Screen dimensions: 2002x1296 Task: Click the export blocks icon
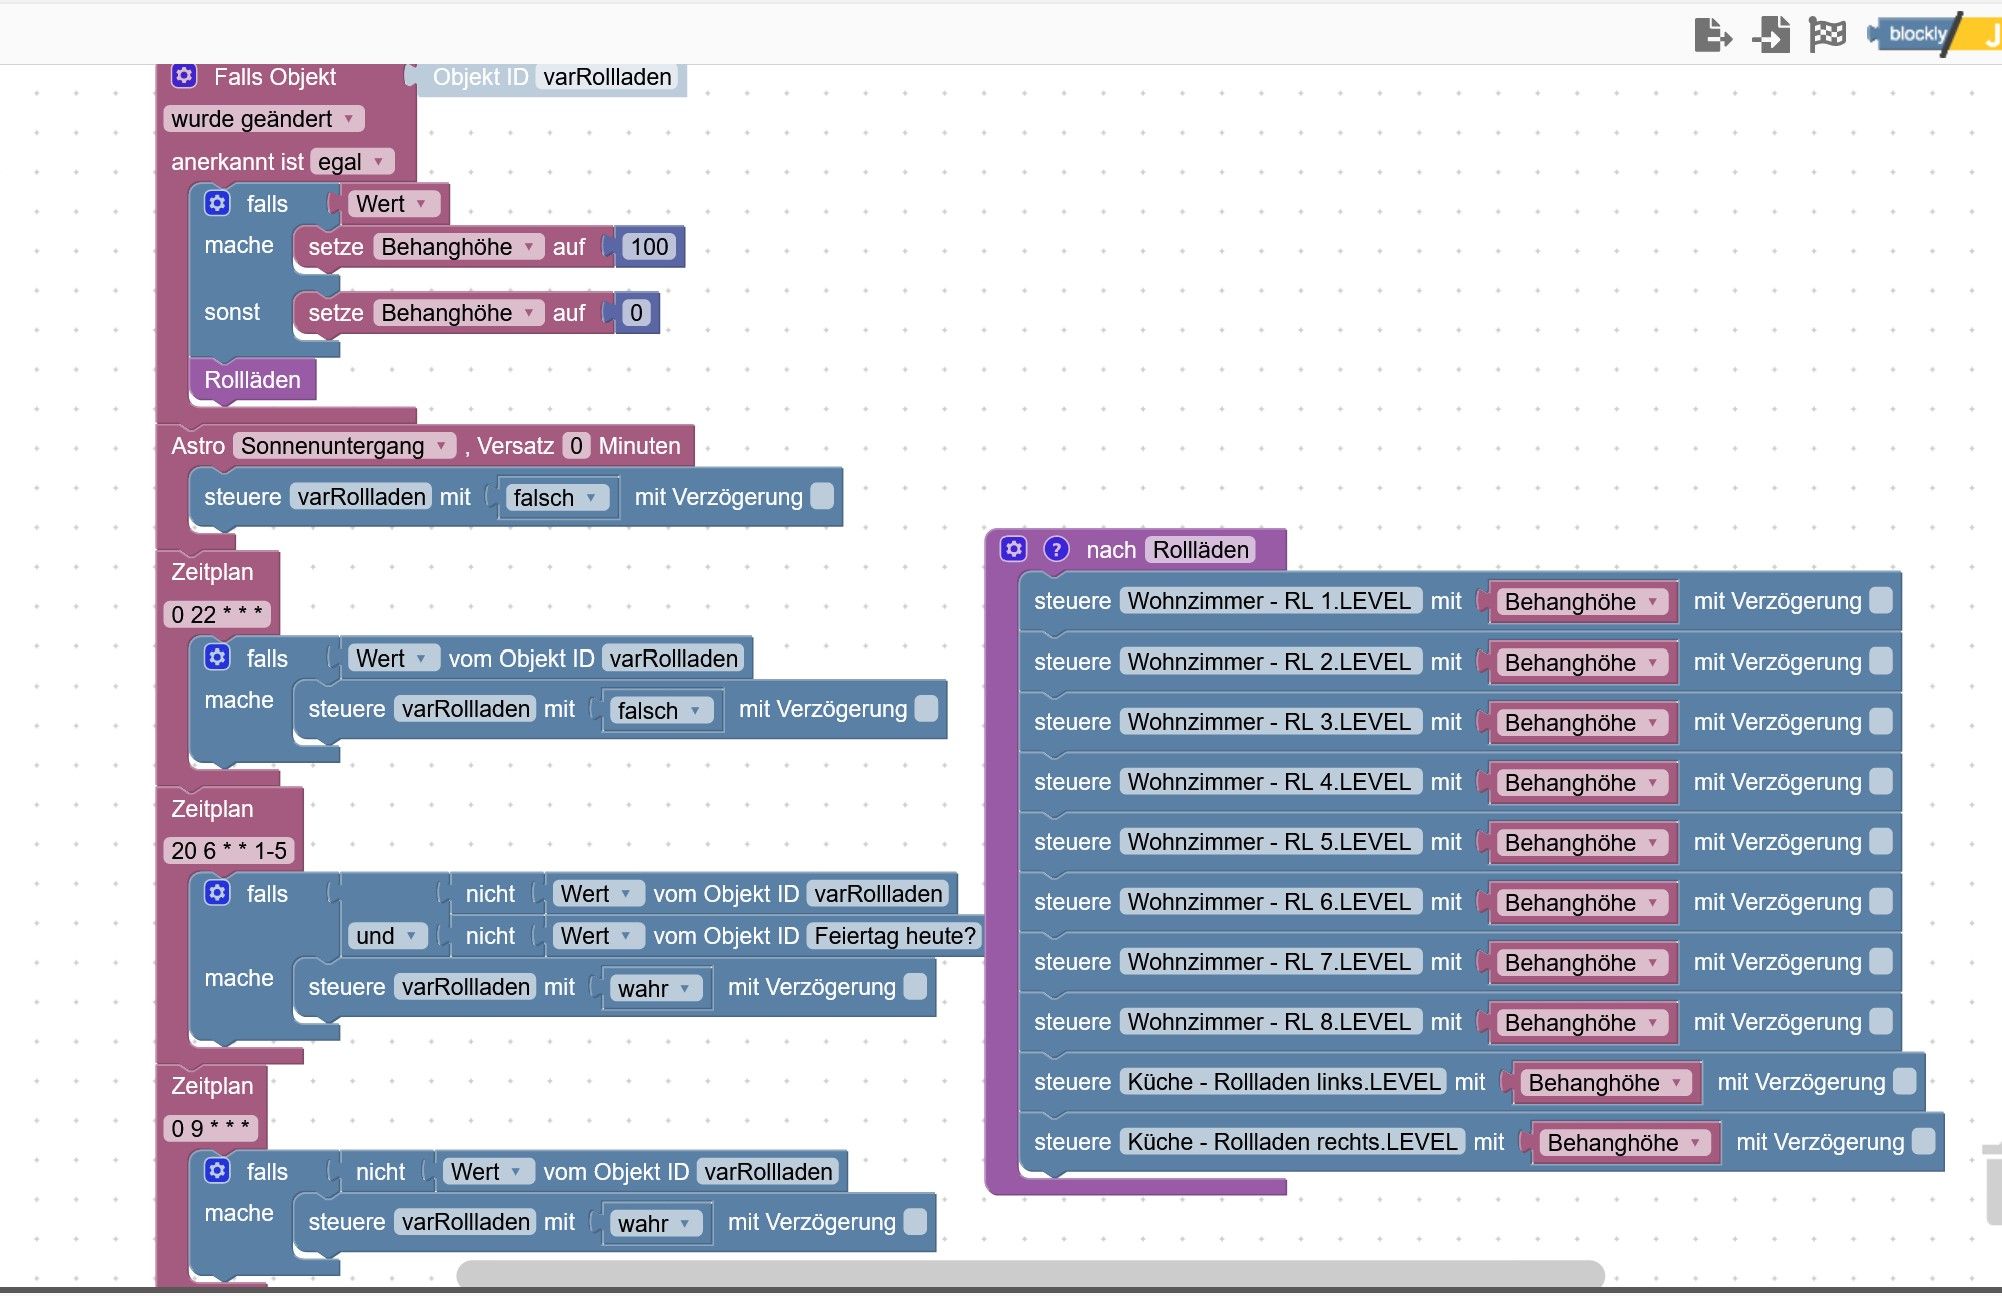click(x=1713, y=36)
